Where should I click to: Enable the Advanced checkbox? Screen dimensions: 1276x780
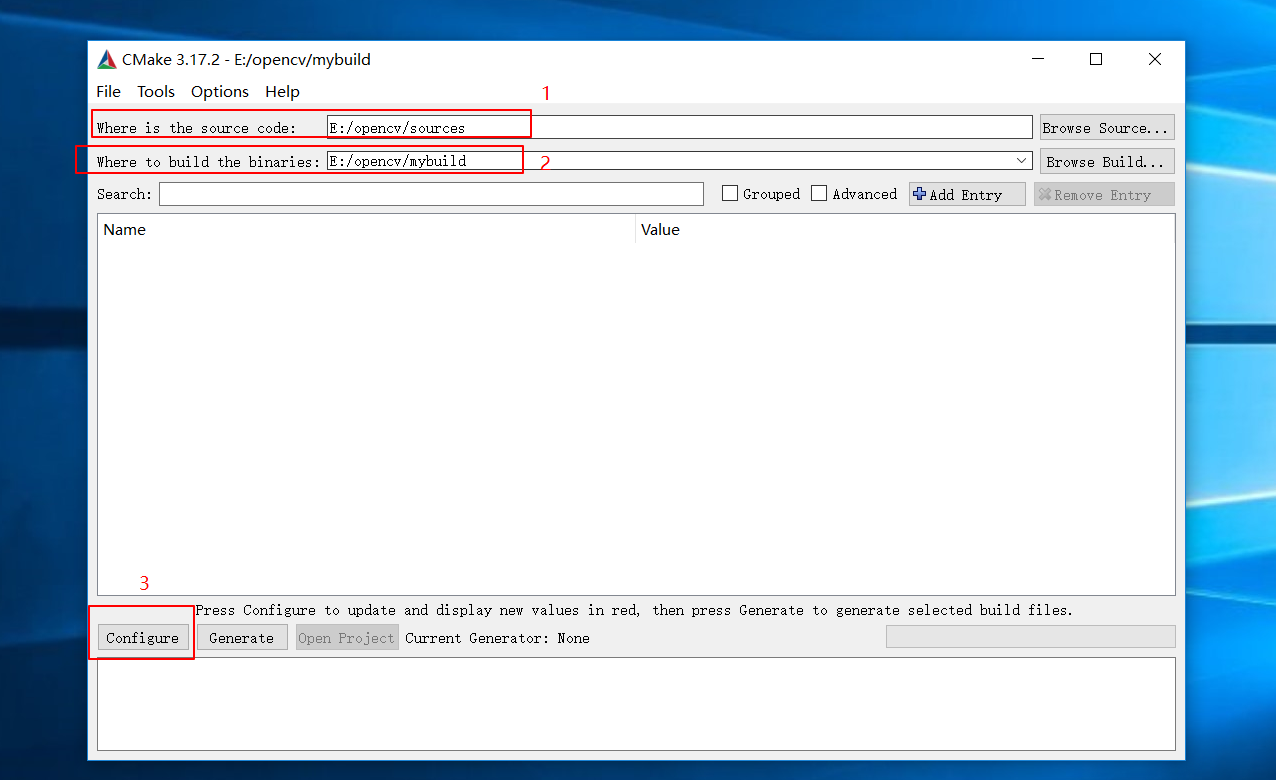(819, 194)
